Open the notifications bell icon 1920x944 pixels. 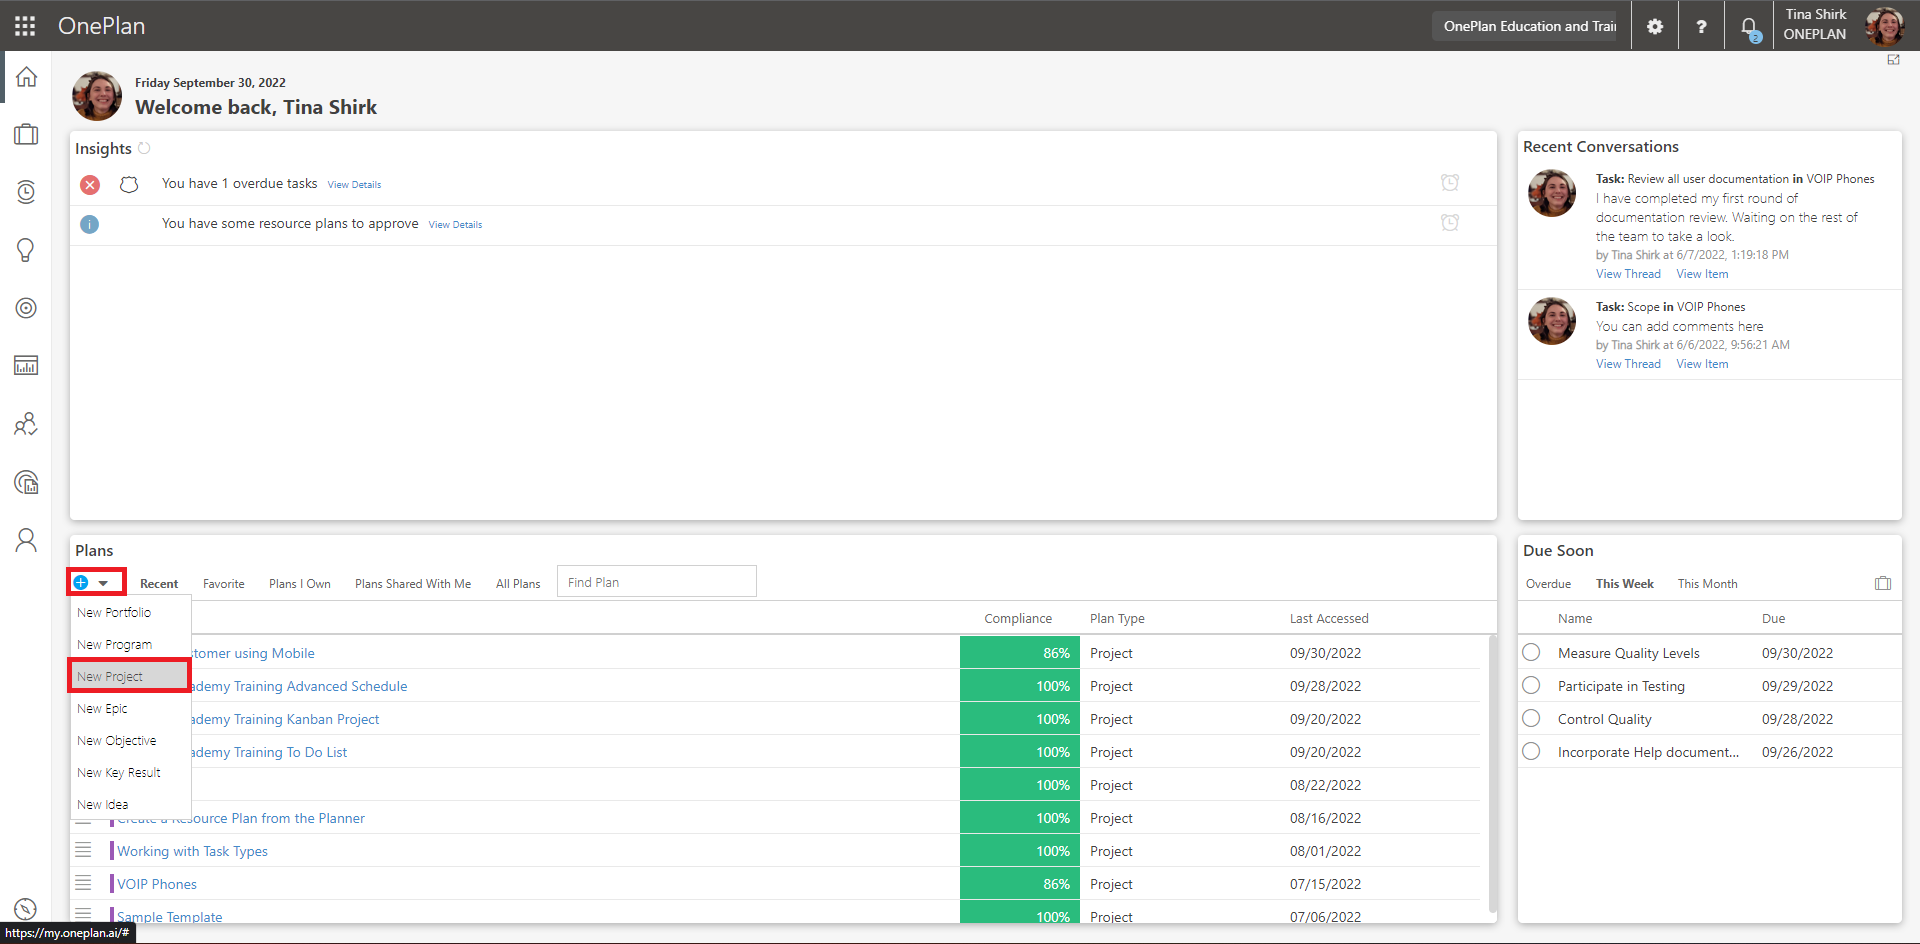pos(1749,28)
